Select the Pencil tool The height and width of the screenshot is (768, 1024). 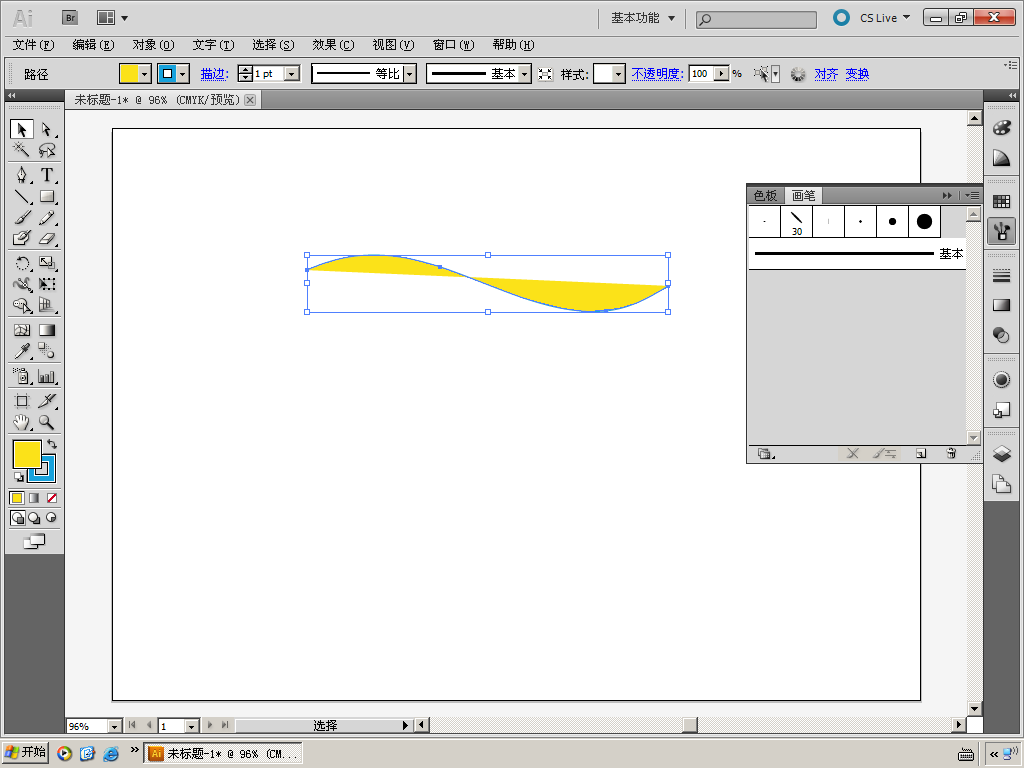(x=46, y=217)
